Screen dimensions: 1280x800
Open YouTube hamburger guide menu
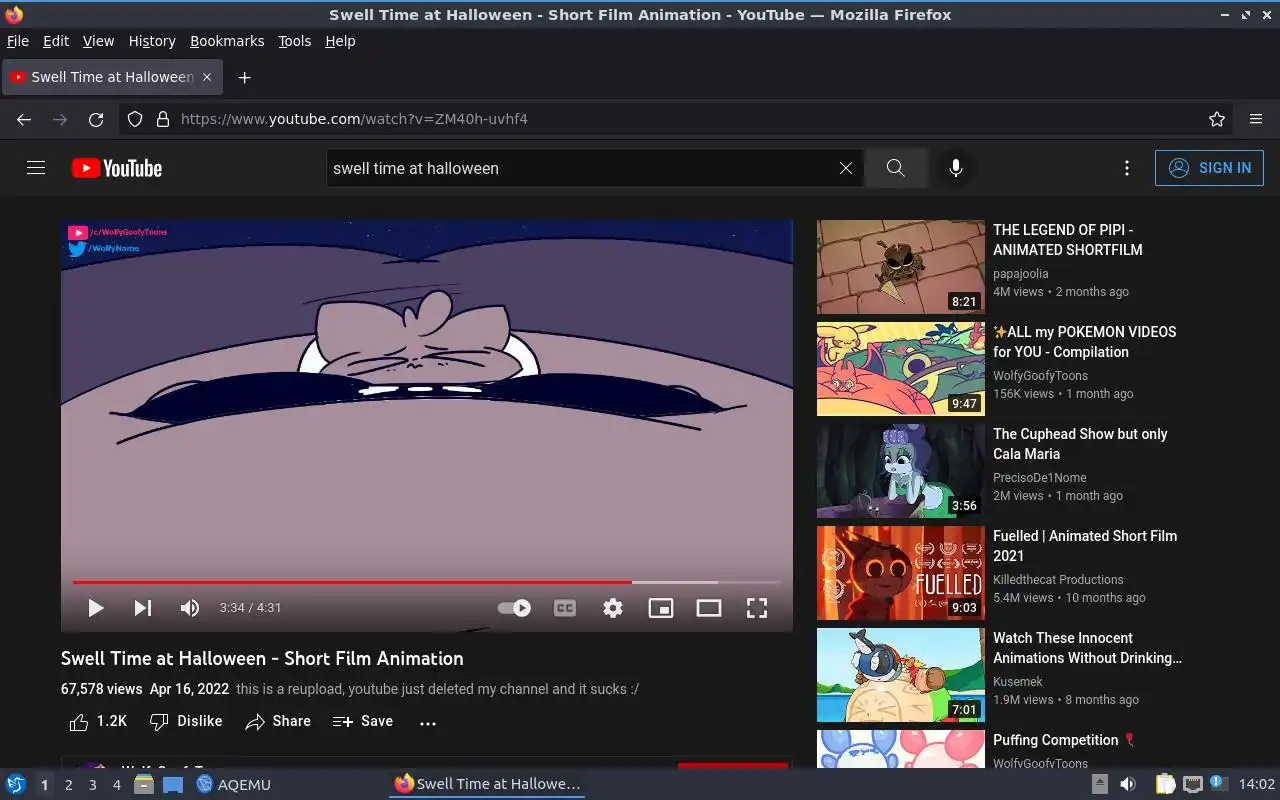(x=36, y=168)
